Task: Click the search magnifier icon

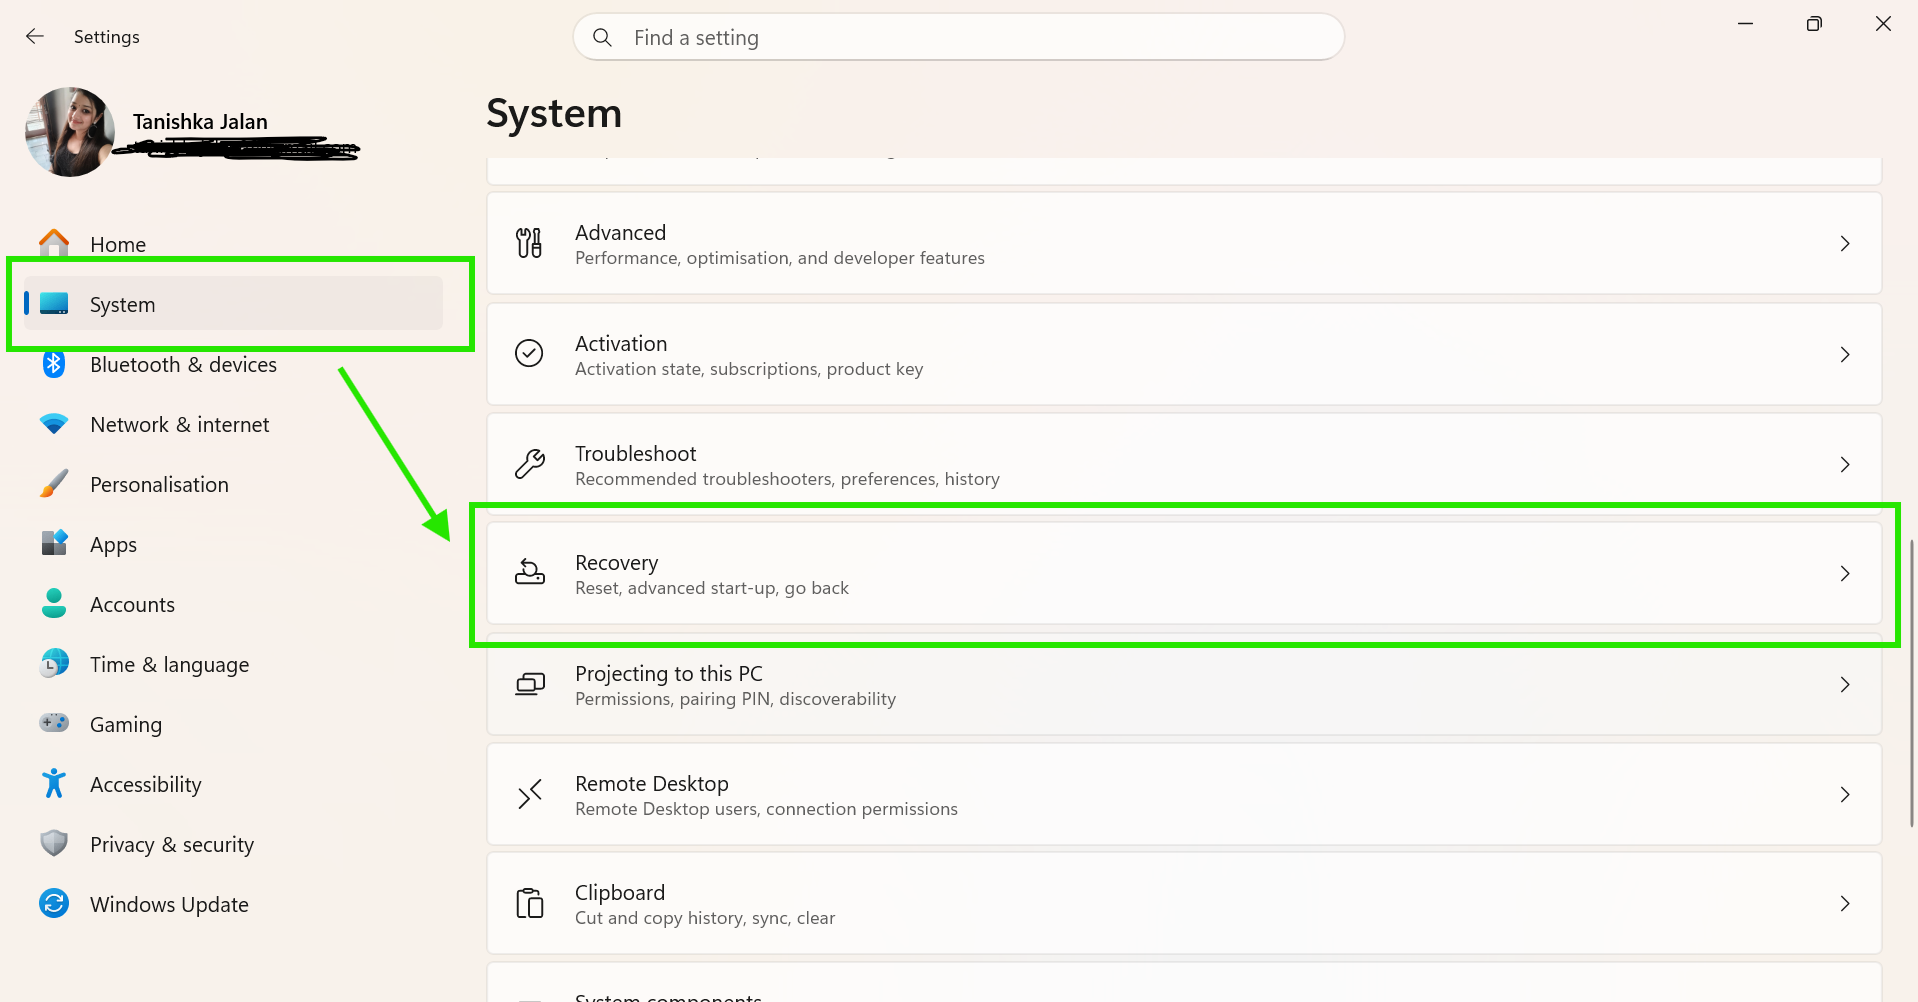Action: tap(602, 38)
